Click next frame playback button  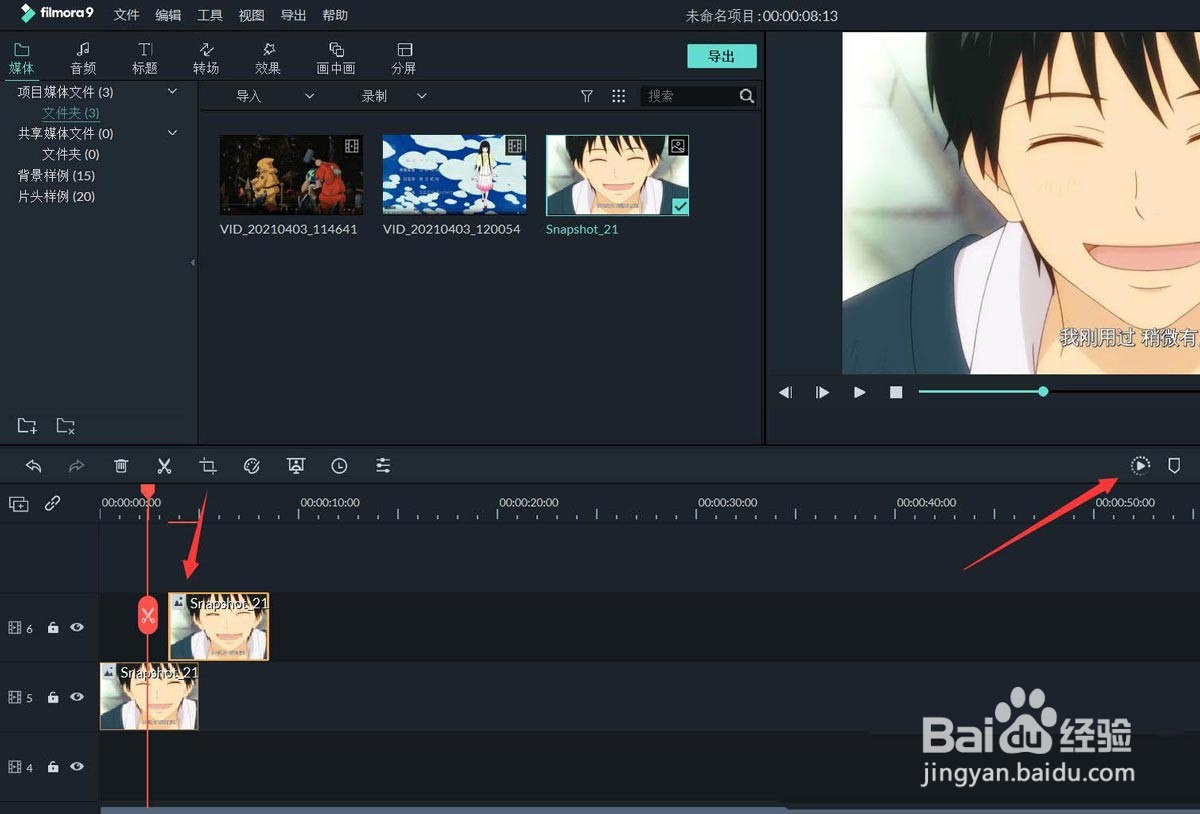(x=822, y=392)
